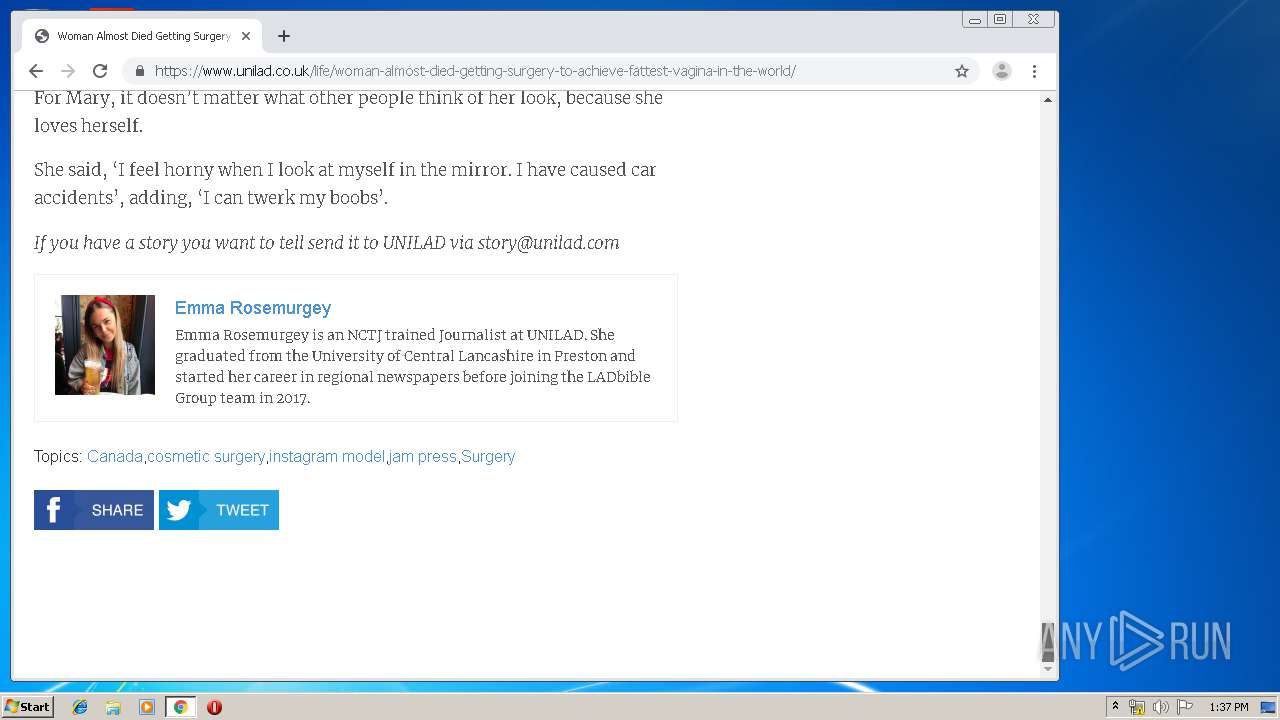Open the cosmetic surgery topic link
Viewport: 1280px width, 720px height.
pyautogui.click(x=206, y=456)
